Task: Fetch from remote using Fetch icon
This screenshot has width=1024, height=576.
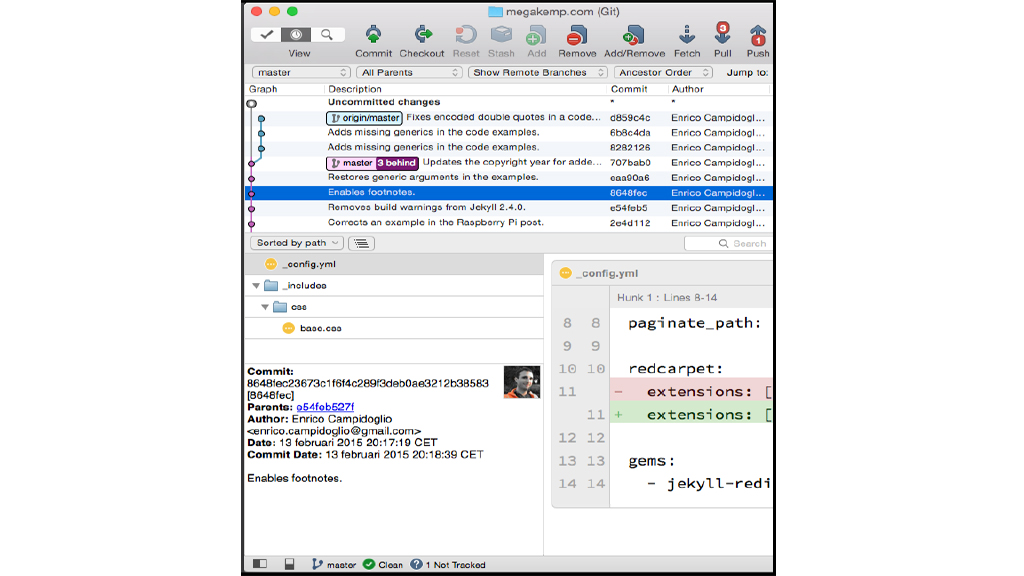Action: (x=687, y=35)
